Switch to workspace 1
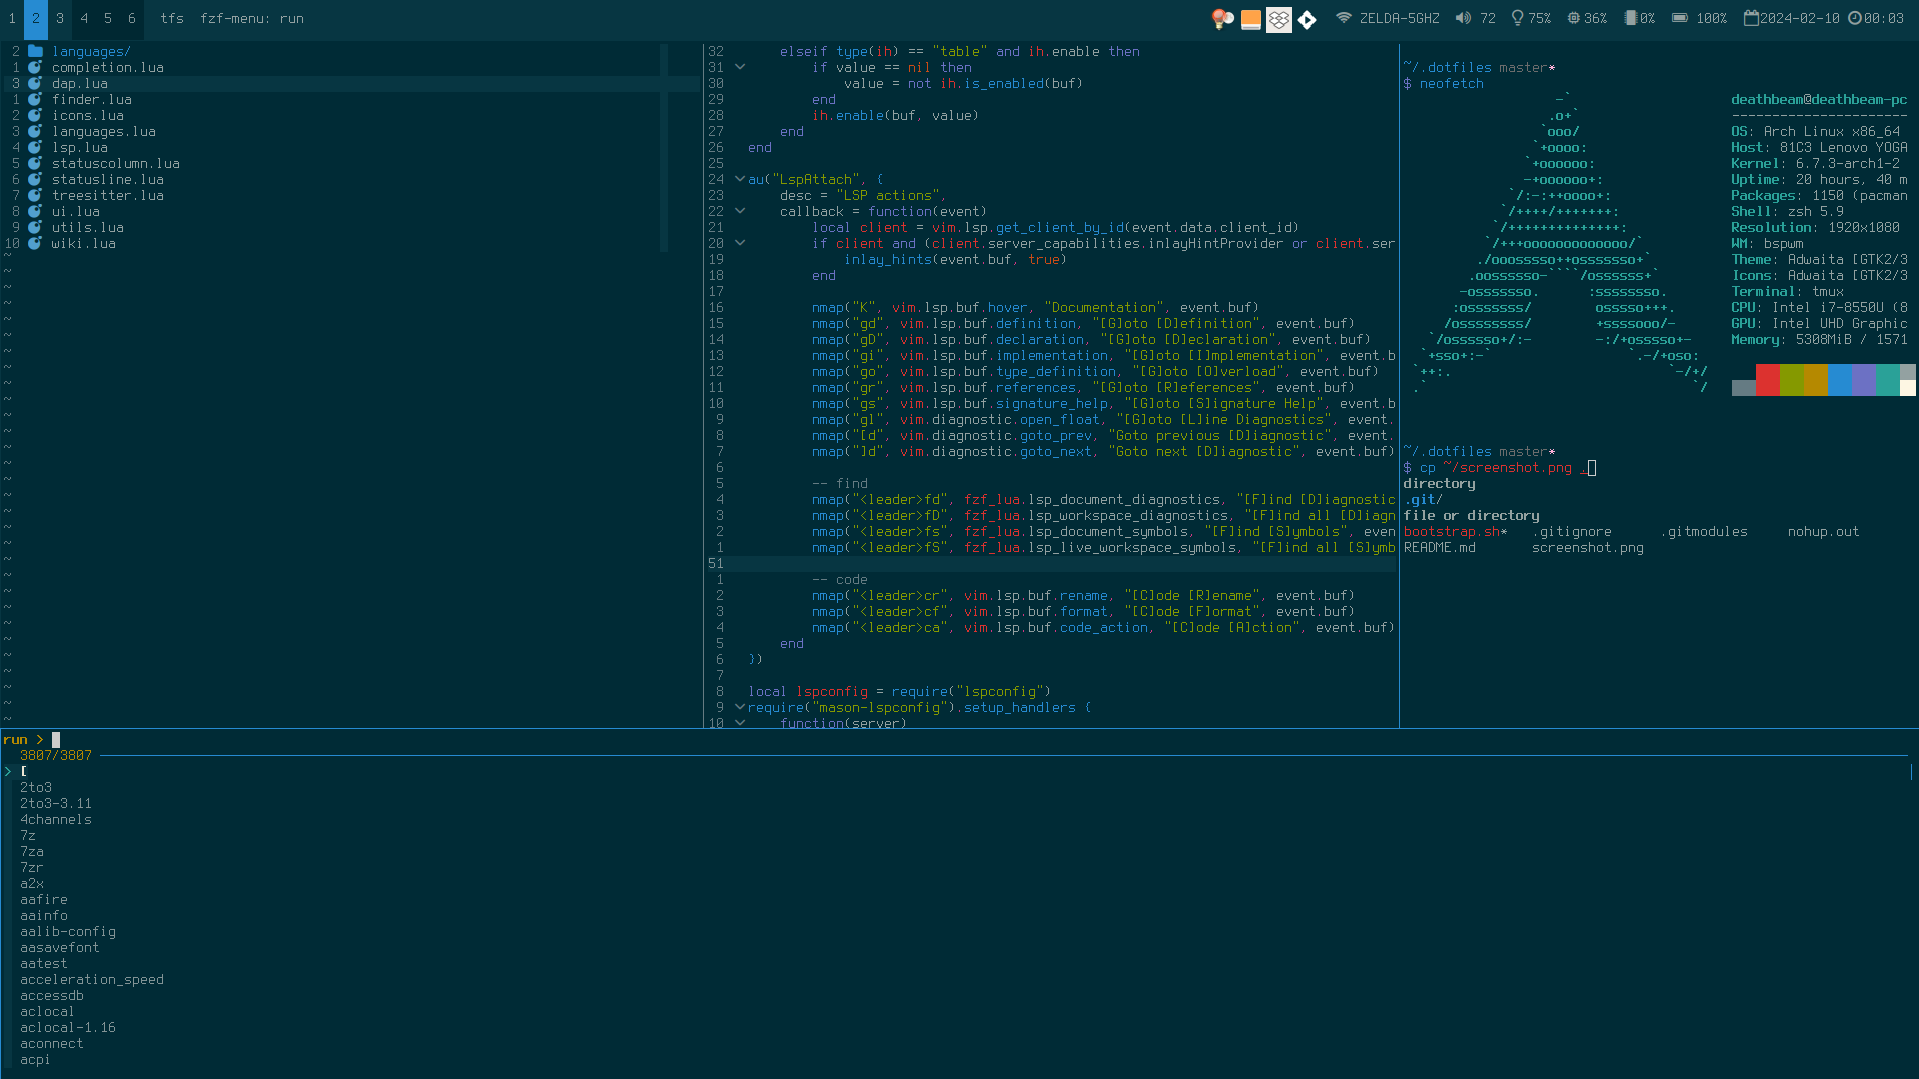1919x1079 pixels. (x=12, y=18)
